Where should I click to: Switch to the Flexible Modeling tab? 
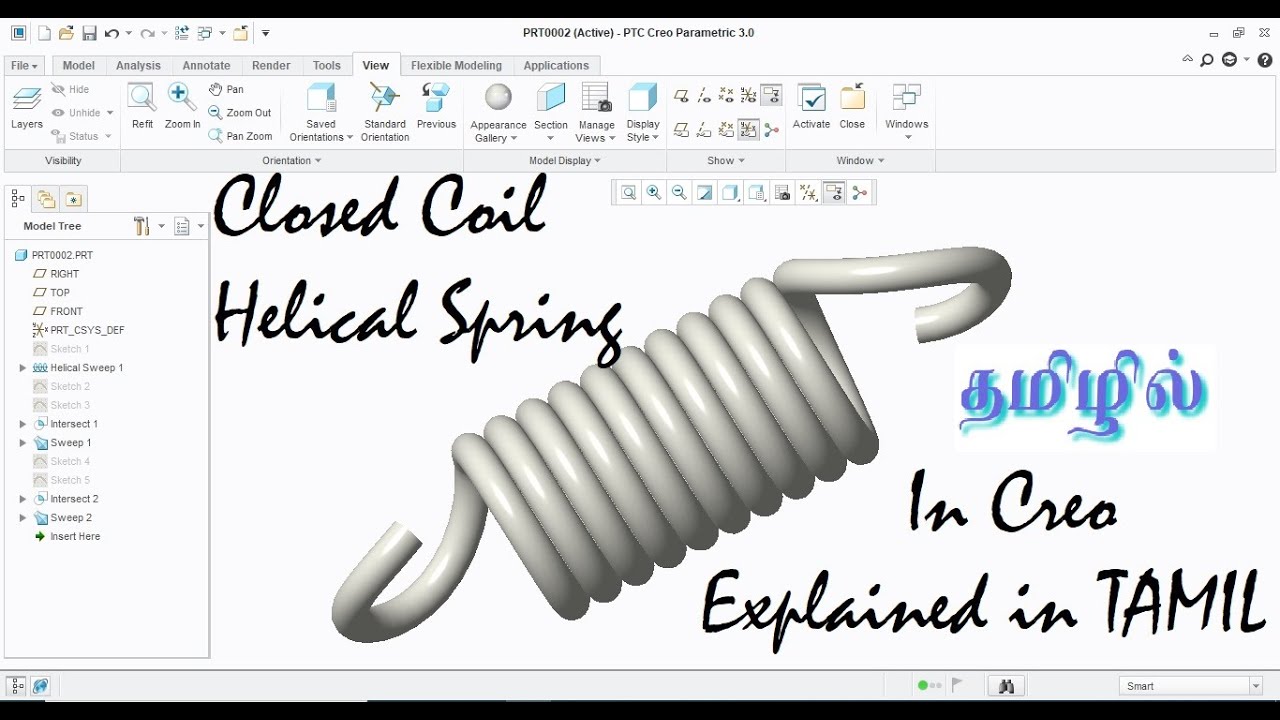click(x=456, y=66)
